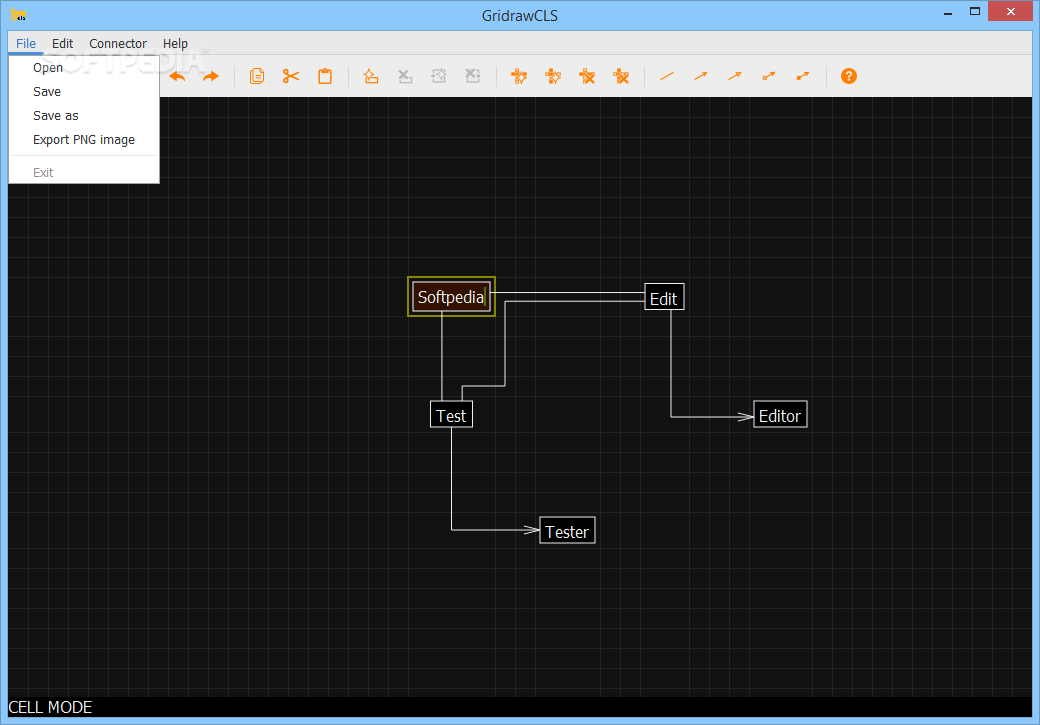Click the Cut scissors icon
This screenshot has width=1040, height=725.
[x=291, y=76]
